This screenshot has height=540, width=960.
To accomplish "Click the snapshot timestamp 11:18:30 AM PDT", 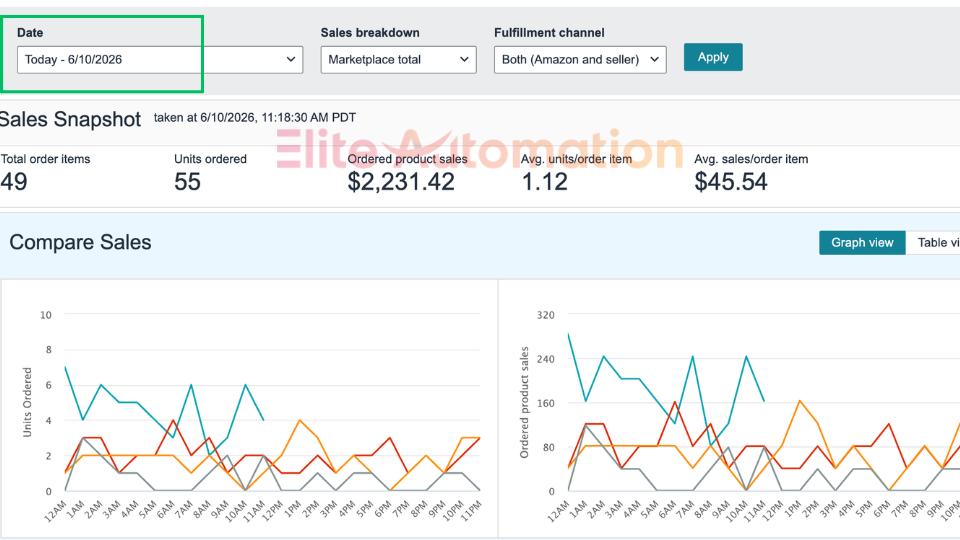I will point(309,118).
